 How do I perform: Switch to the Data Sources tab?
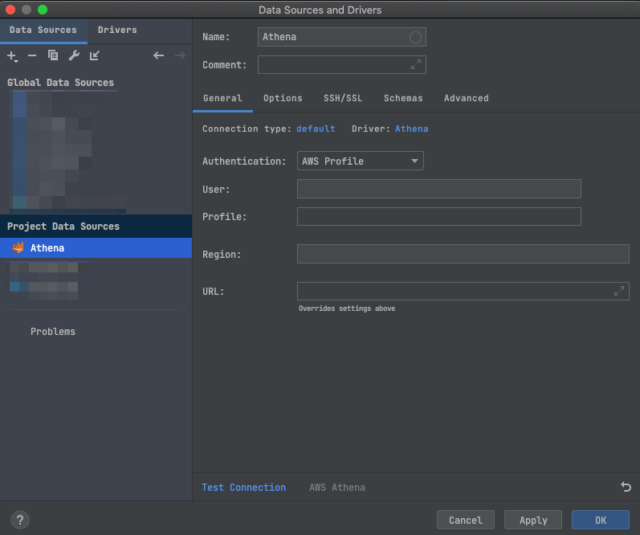point(43,30)
